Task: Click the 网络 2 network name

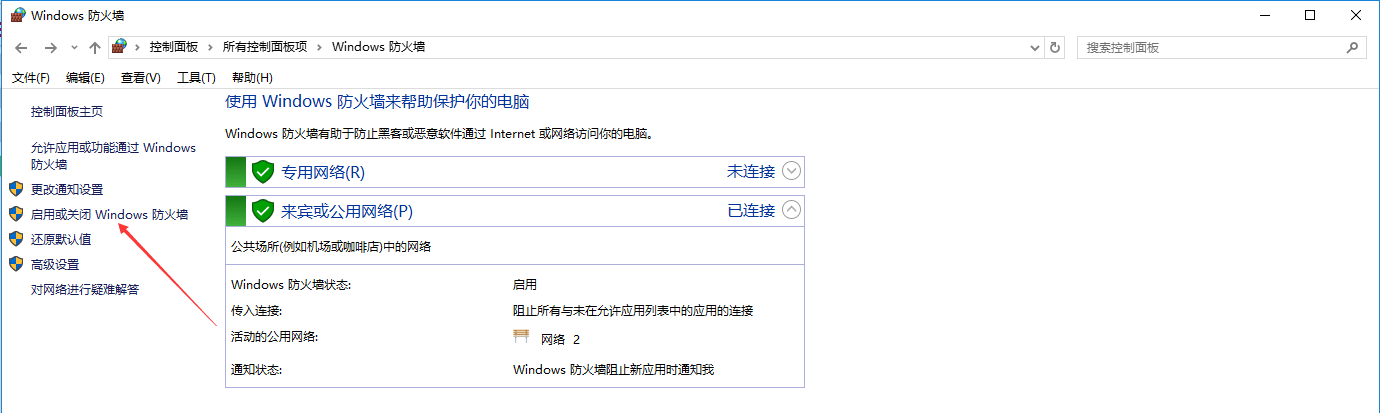Action: tap(560, 339)
